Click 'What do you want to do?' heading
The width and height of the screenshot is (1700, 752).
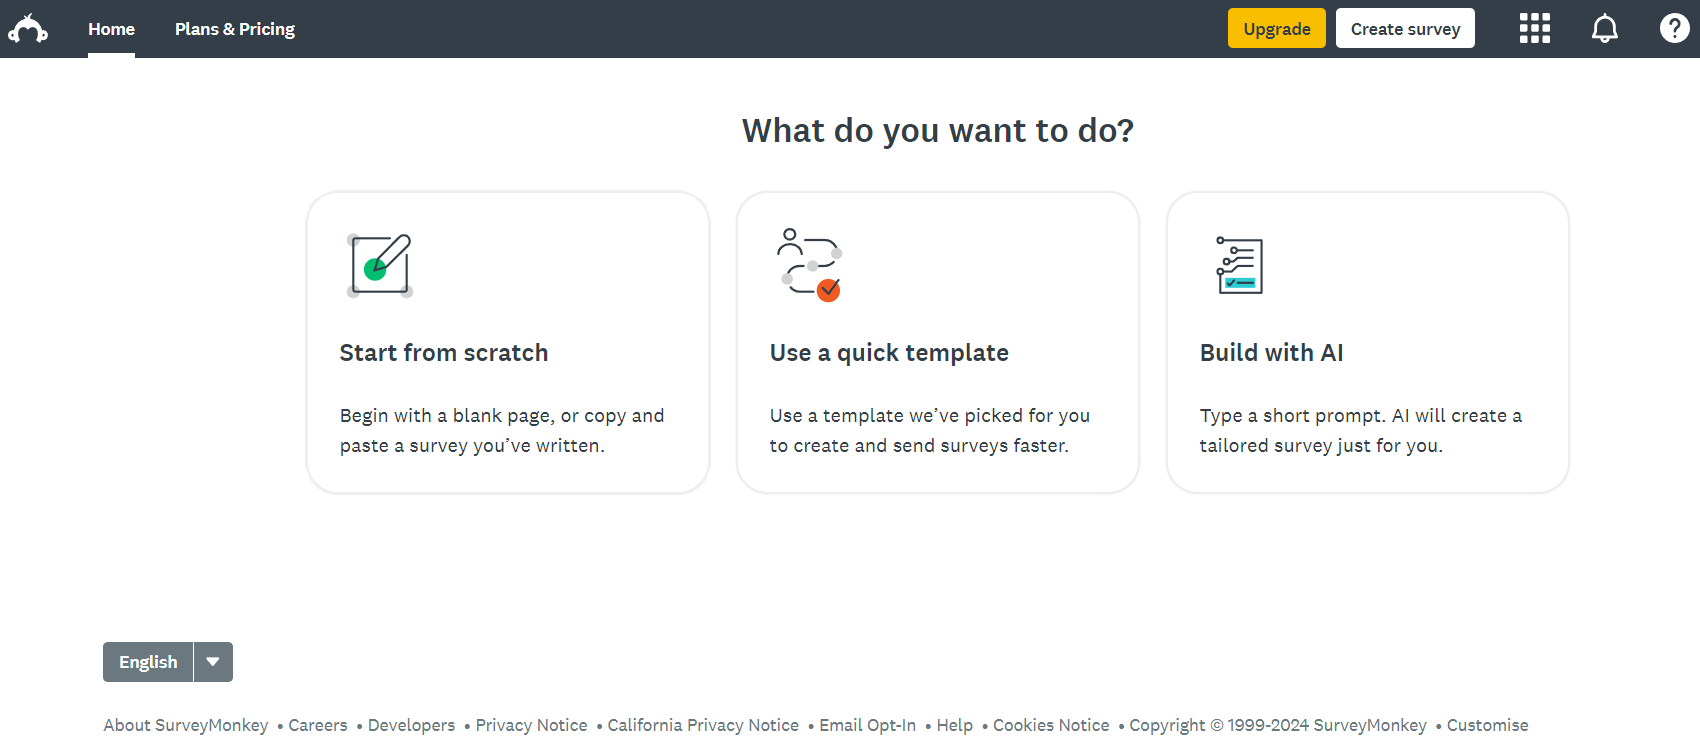click(938, 131)
